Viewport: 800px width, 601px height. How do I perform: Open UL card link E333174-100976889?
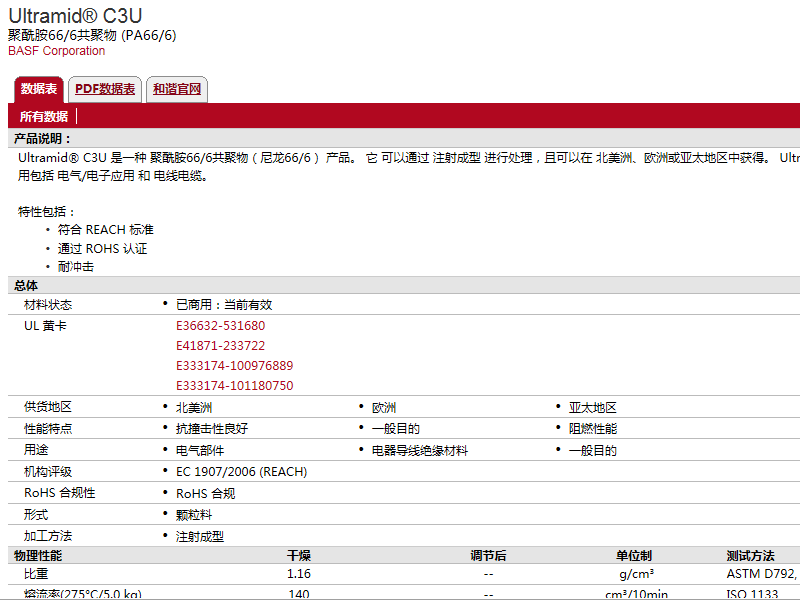click(x=235, y=365)
